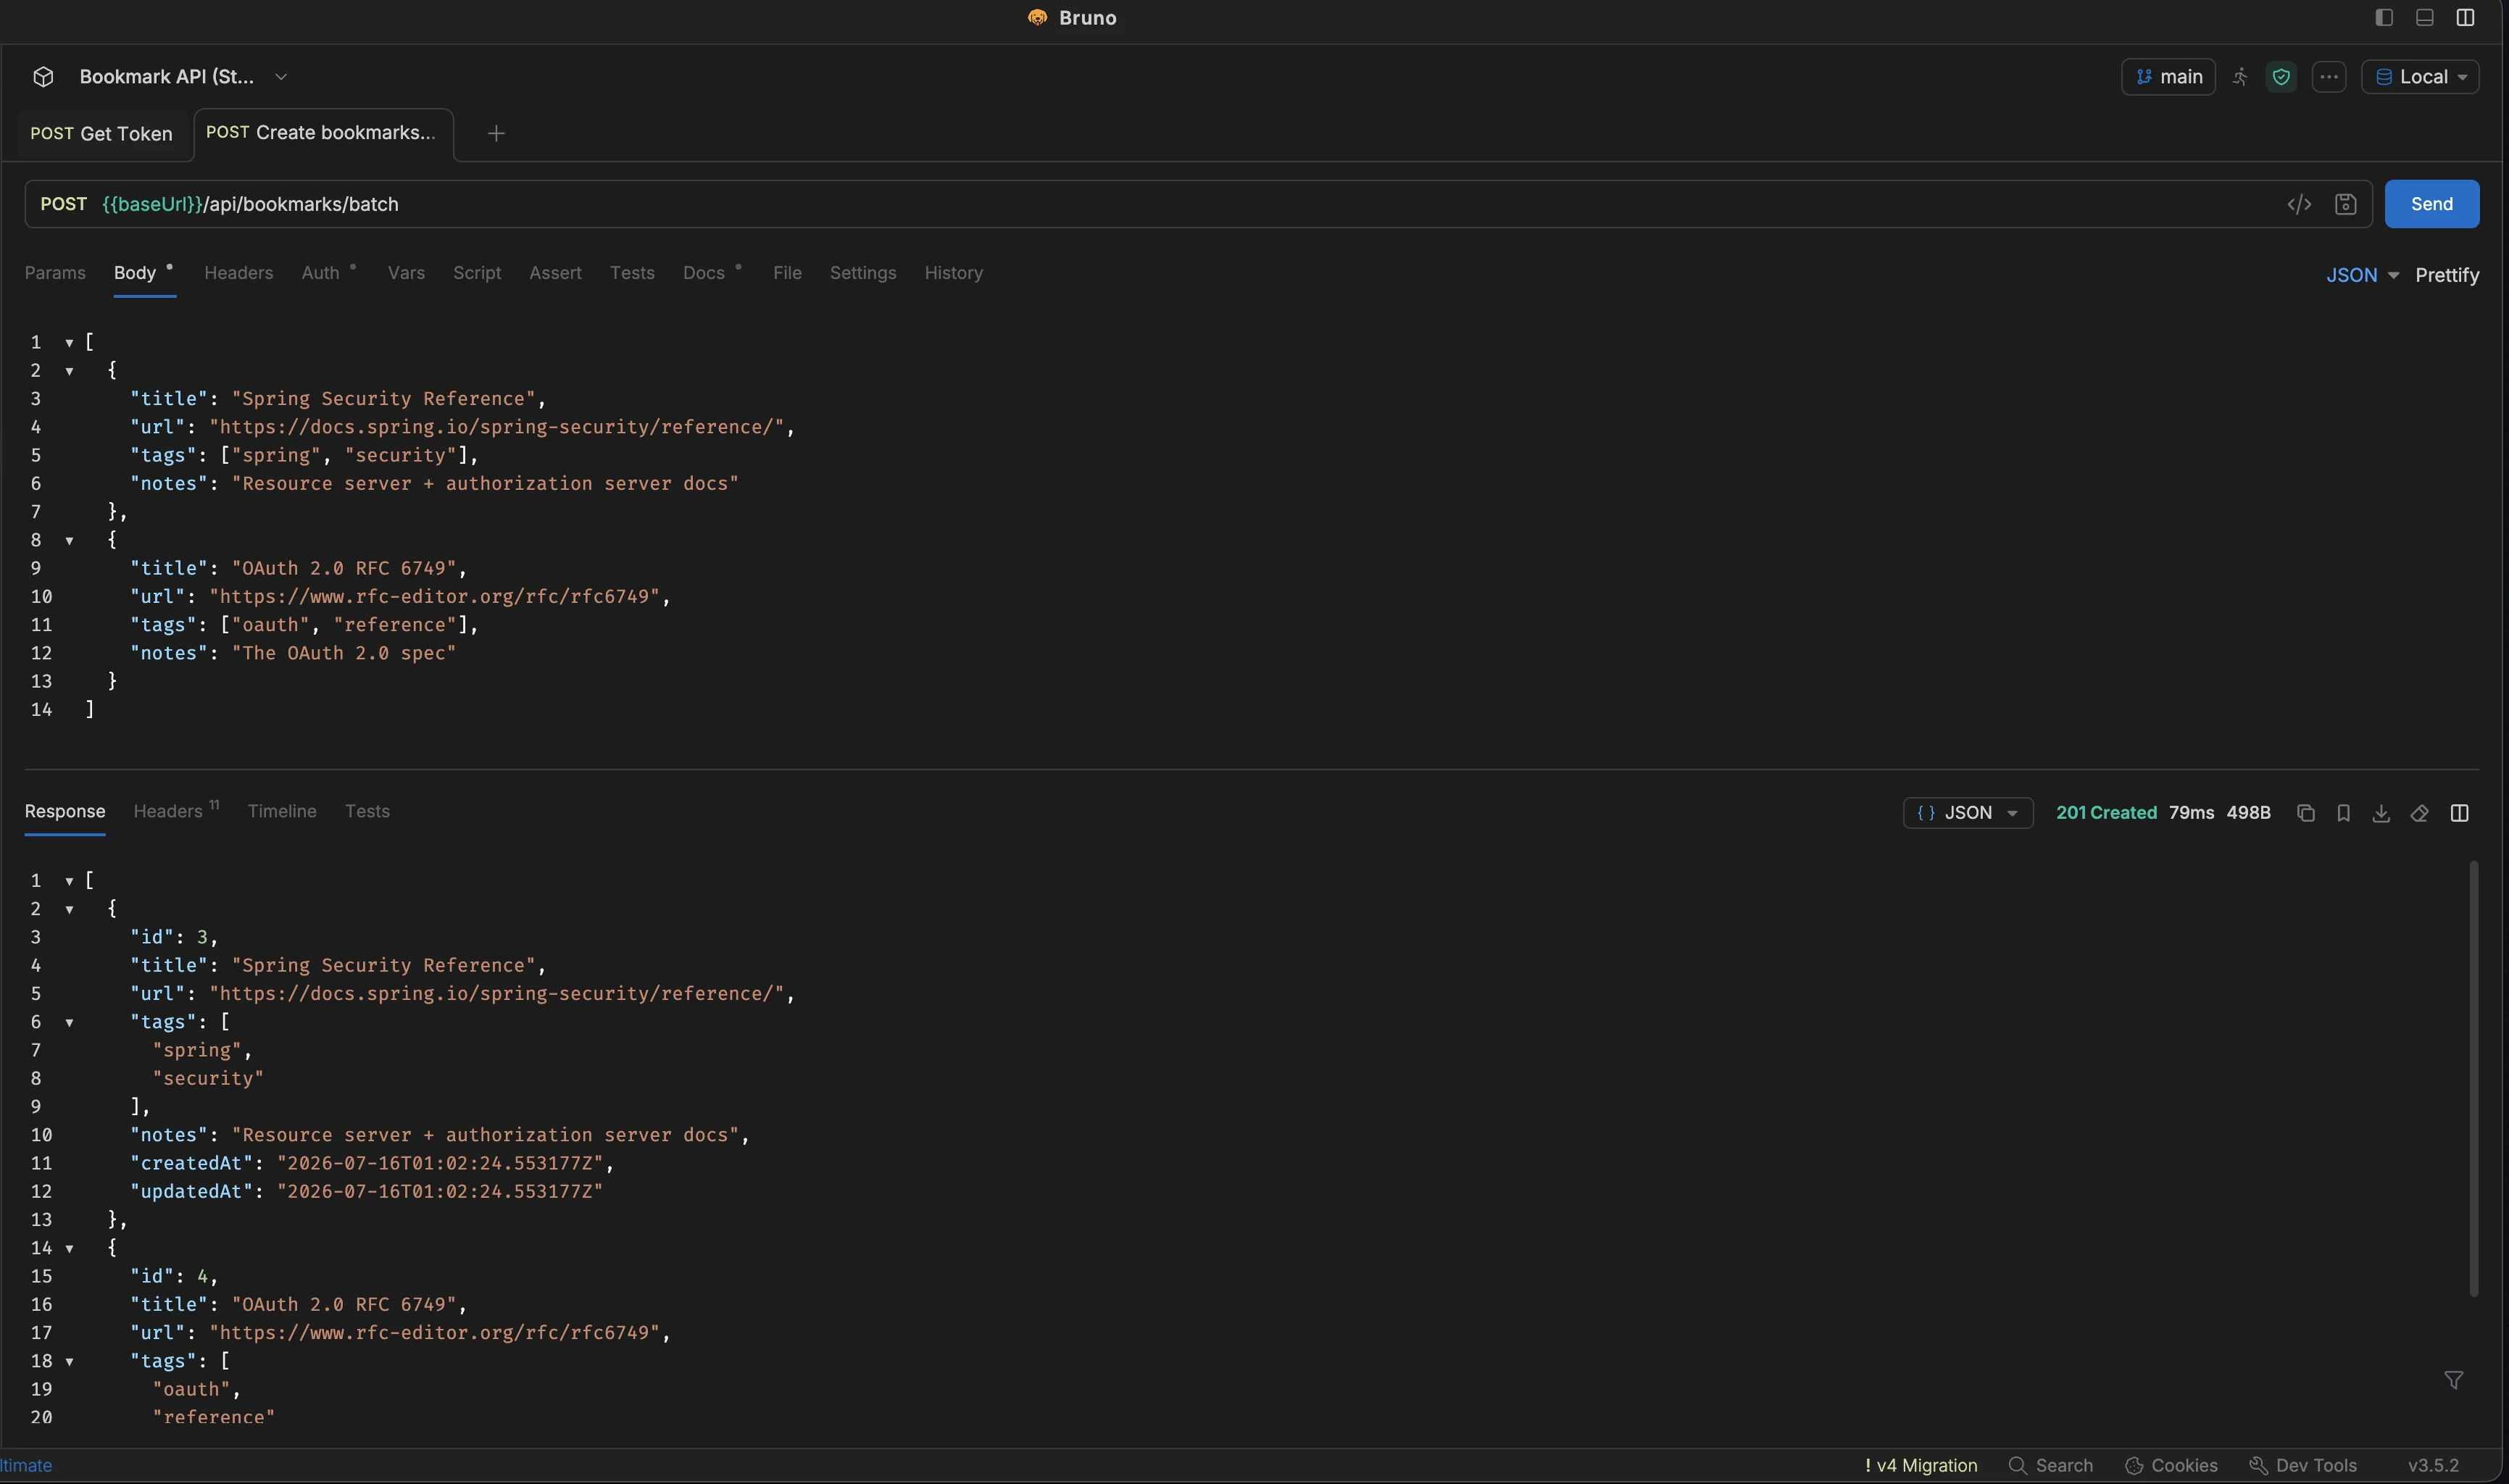This screenshot has height=1484, width=2509.
Task: Send the request
Action: coord(2431,204)
